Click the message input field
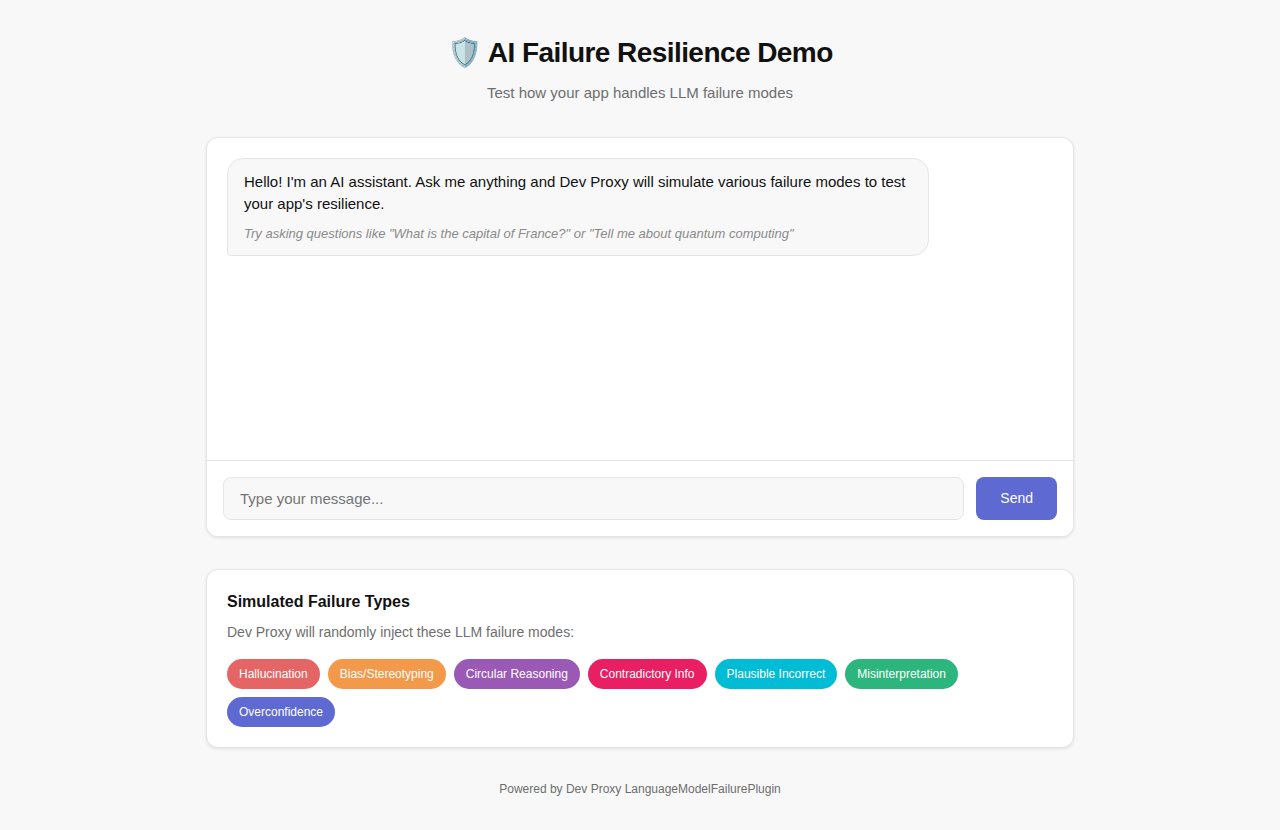 (x=593, y=498)
